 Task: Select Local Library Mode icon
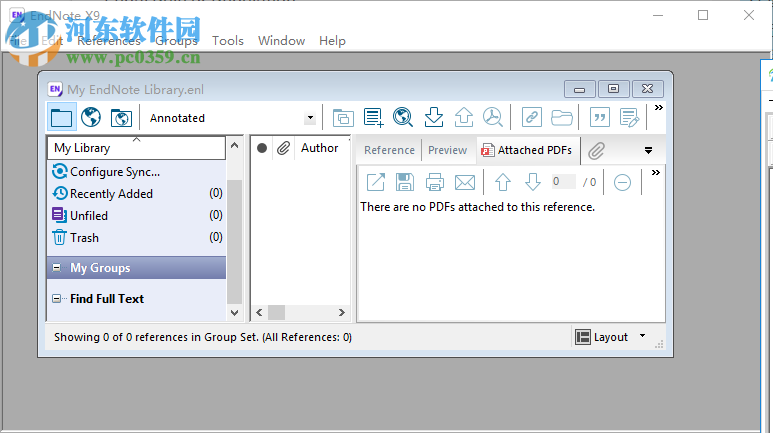[62, 117]
